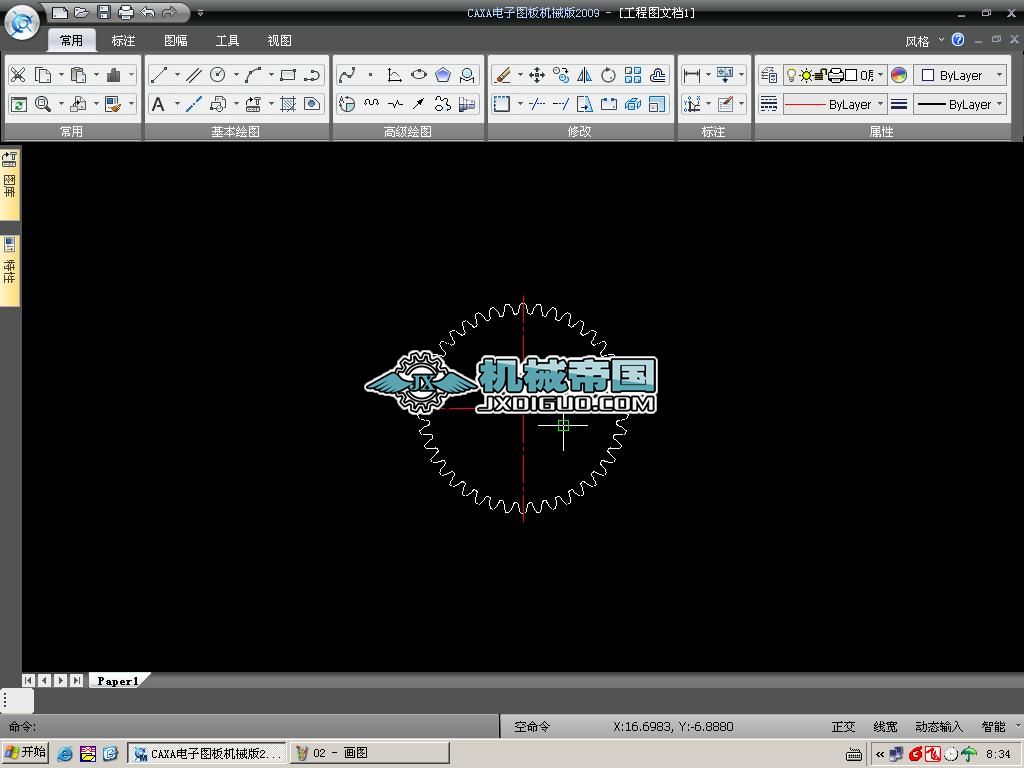
Task: Select the Line drawing tool
Action: tap(159, 75)
